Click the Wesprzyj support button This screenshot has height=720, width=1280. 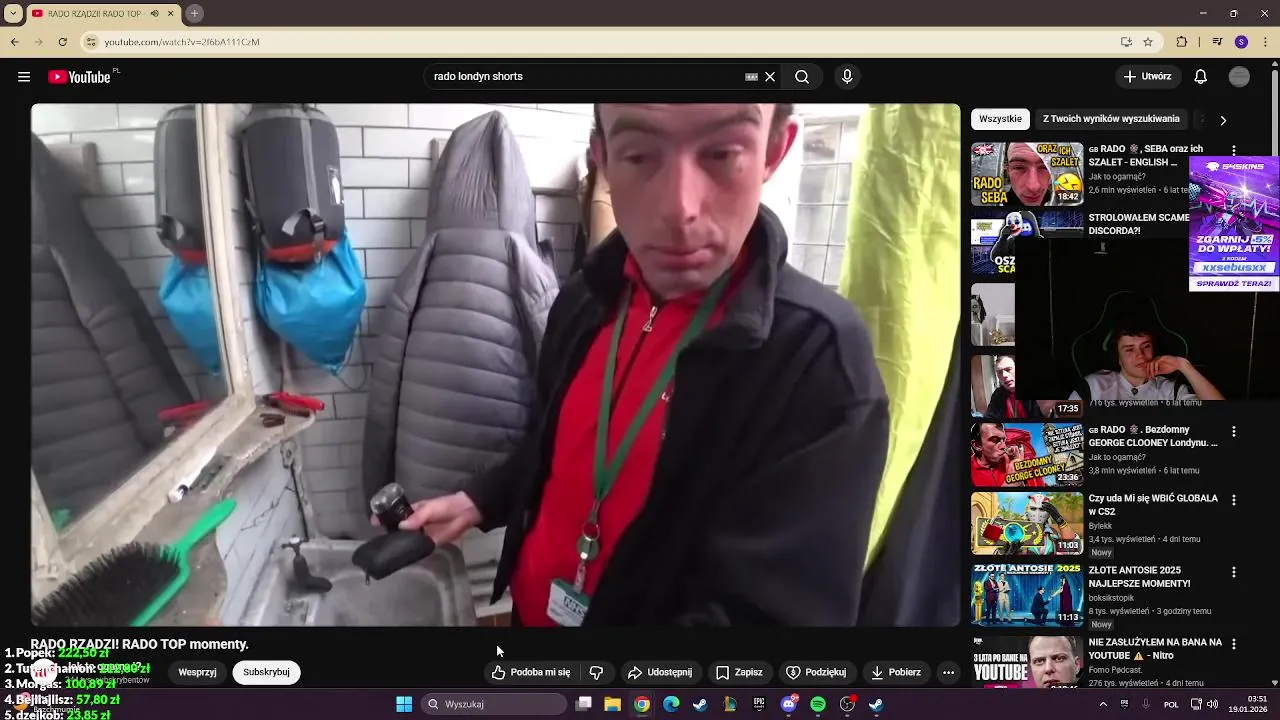(197, 672)
